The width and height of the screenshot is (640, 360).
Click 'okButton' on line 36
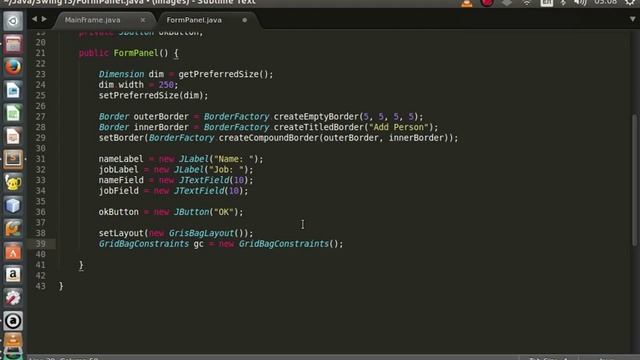tap(118, 212)
